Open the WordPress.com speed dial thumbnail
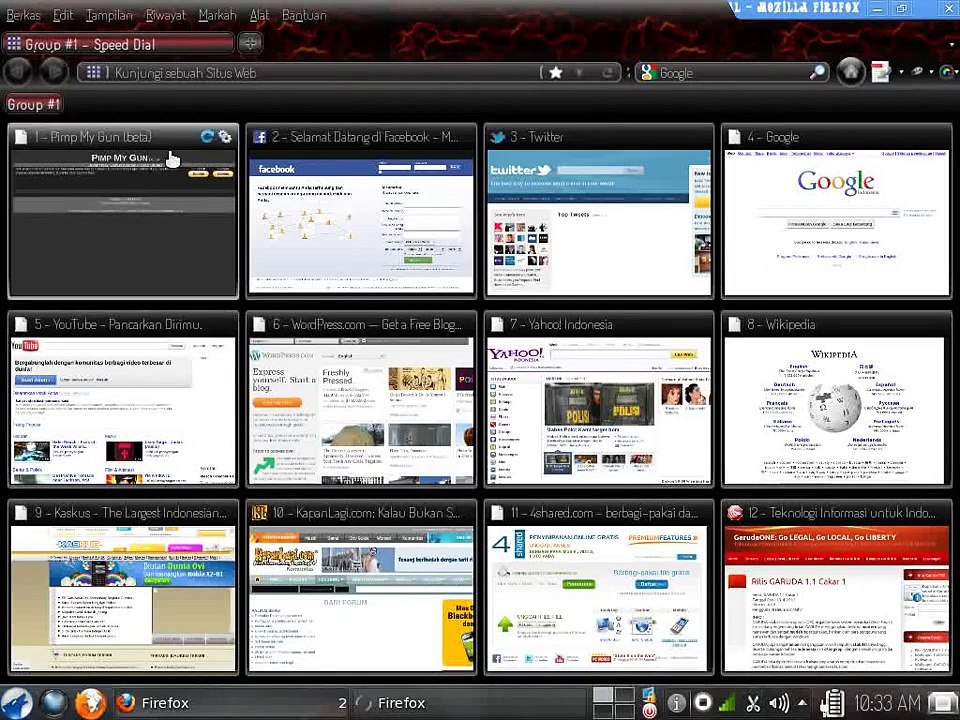Image resolution: width=960 pixels, height=720 pixels. coord(361,411)
